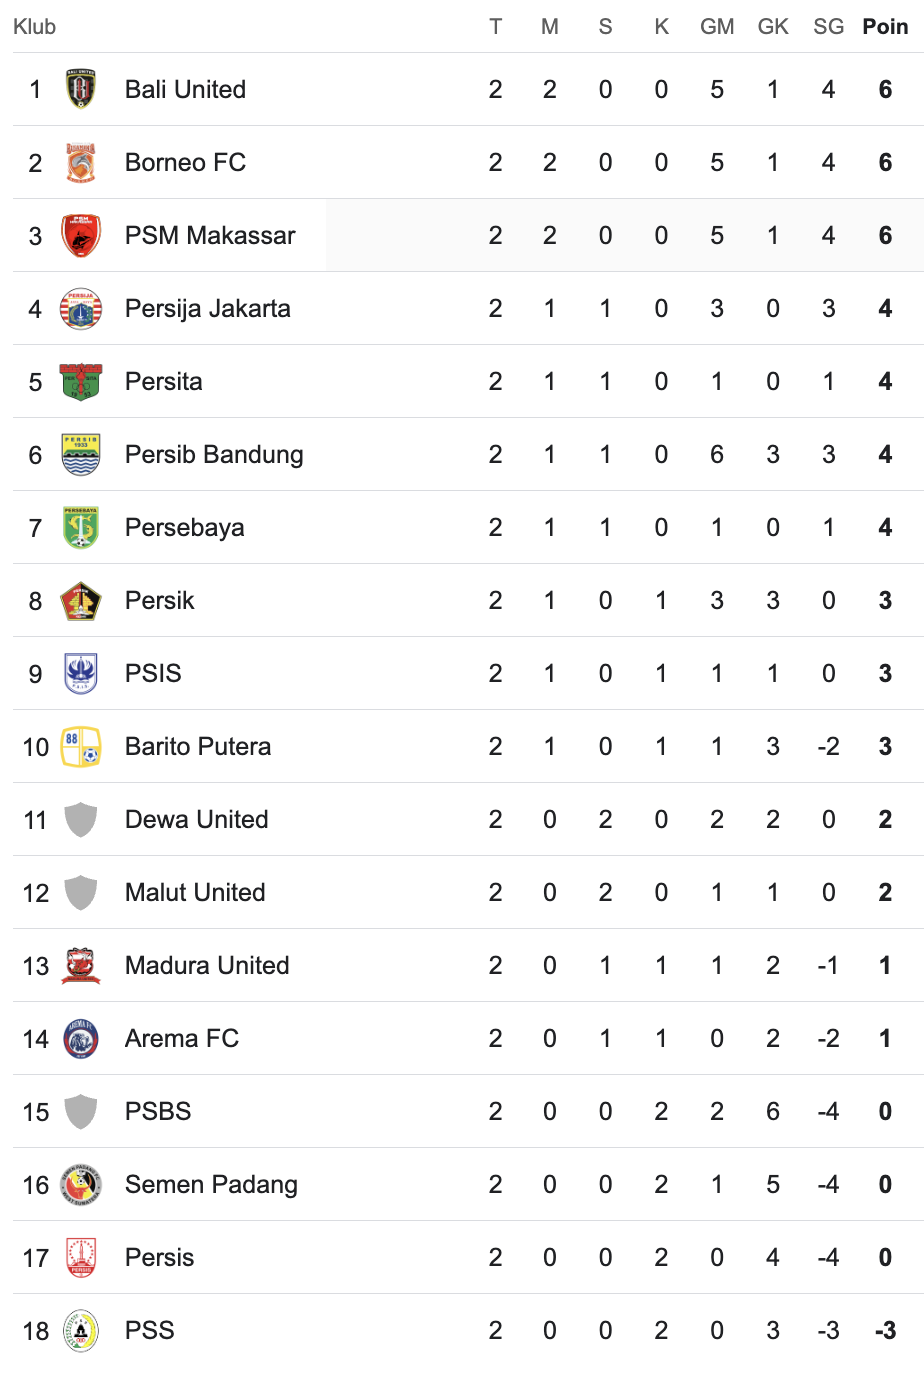Click the Klub column header
Image resolution: width=924 pixels, height=1378 pixels.
click(34, 27)
